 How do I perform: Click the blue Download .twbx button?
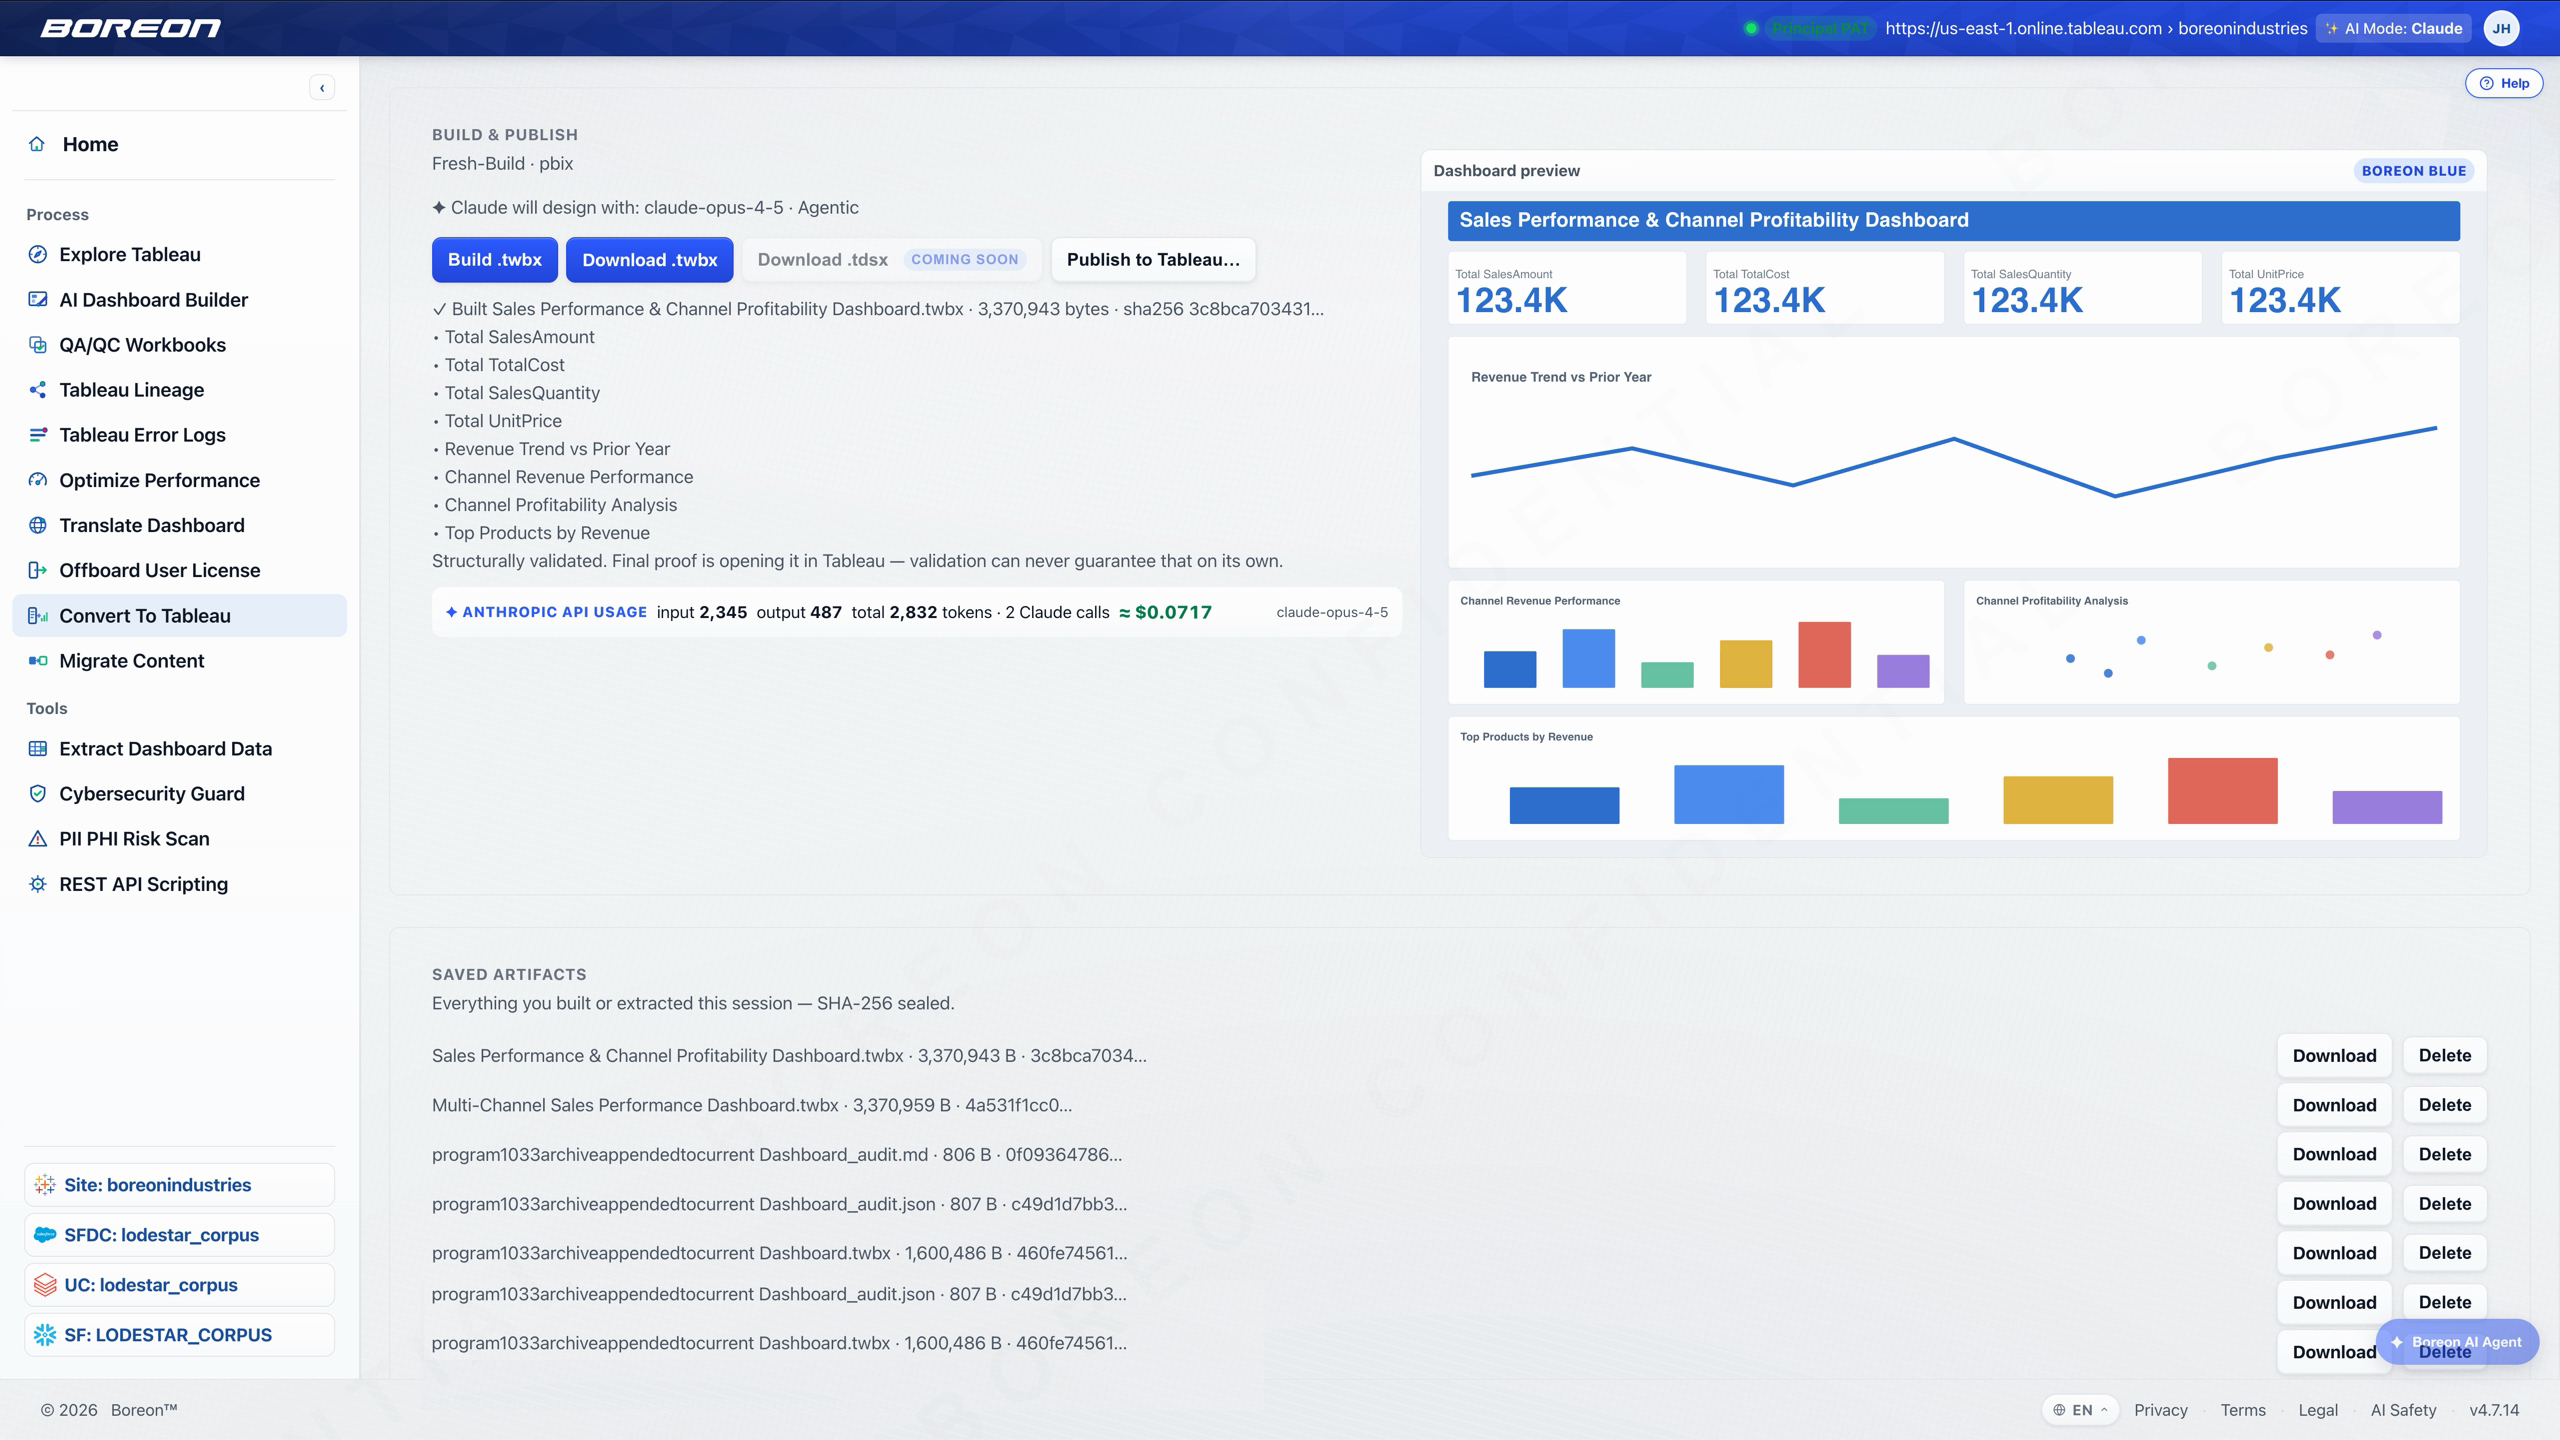tap(650, 260)
